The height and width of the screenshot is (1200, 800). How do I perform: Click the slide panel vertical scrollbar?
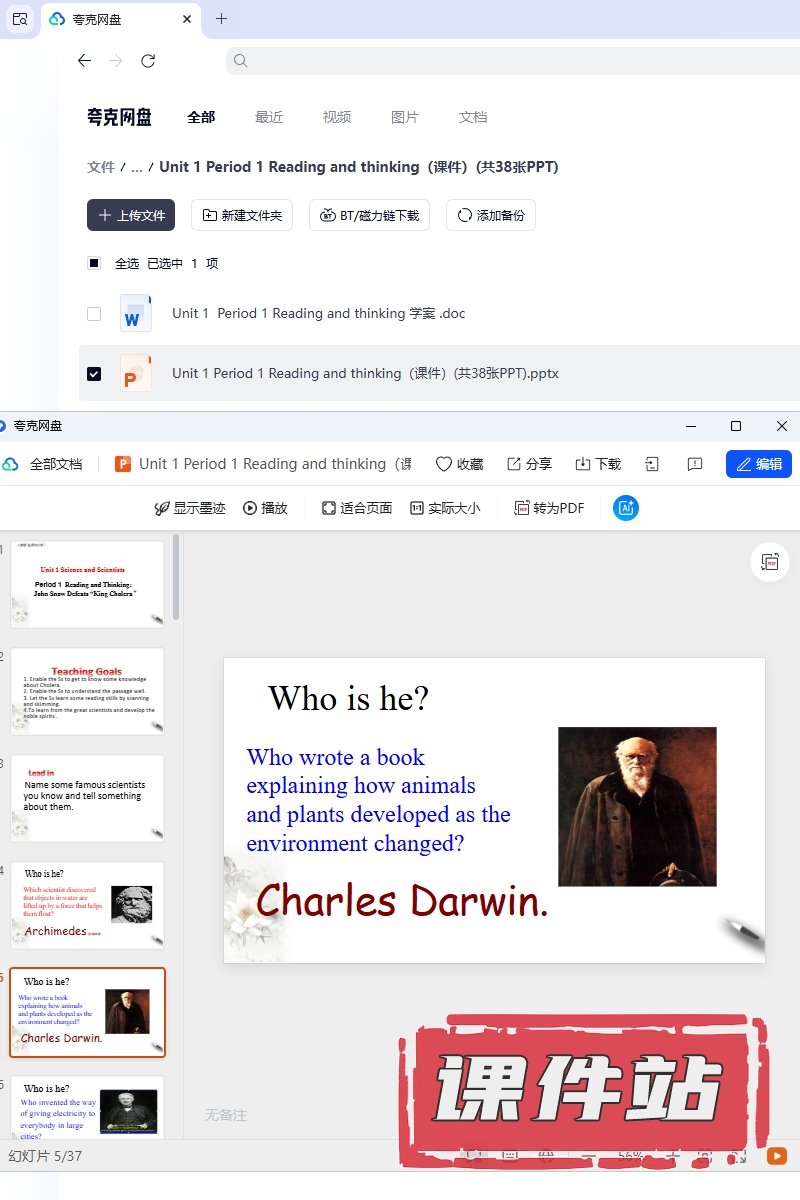coord(177,577)
